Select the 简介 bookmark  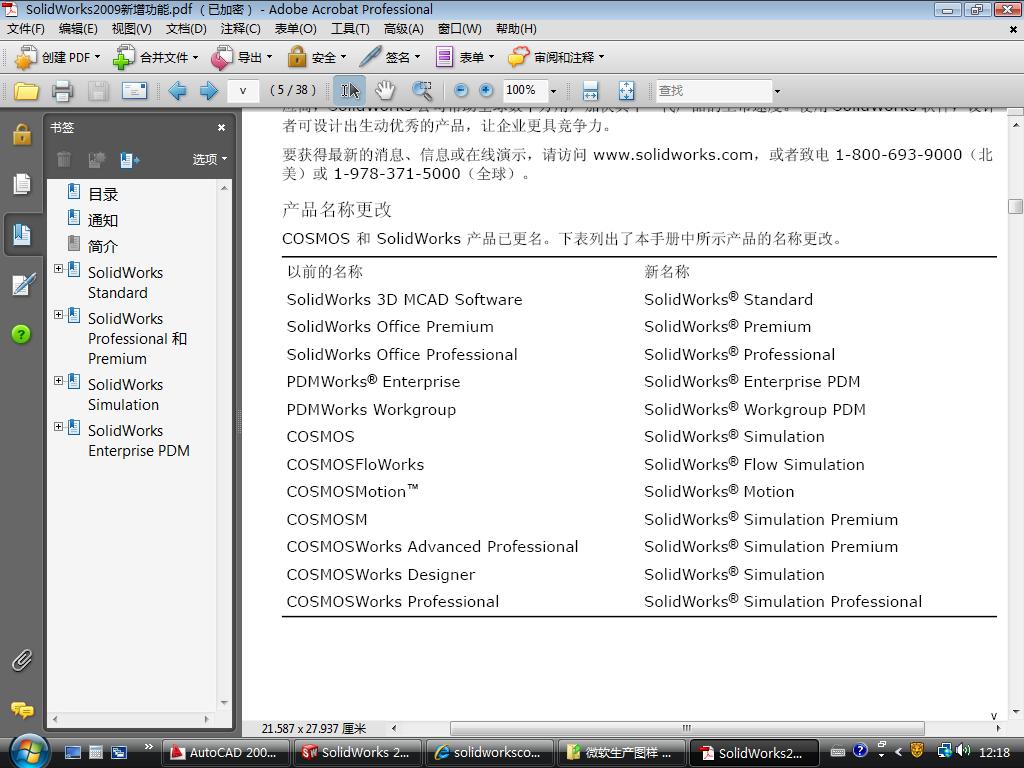[x=103, y=246]
